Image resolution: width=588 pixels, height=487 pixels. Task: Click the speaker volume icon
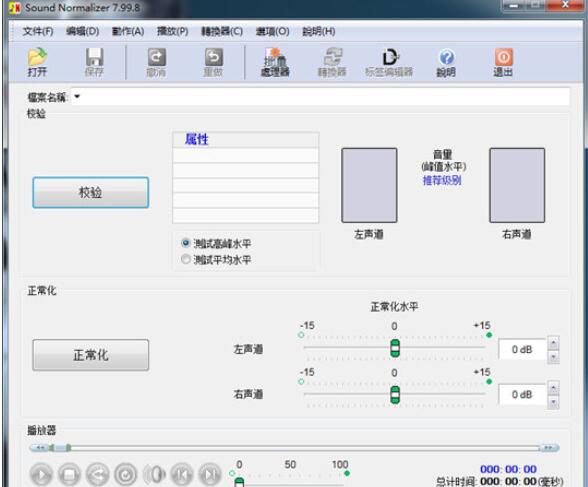click(154, 475)
